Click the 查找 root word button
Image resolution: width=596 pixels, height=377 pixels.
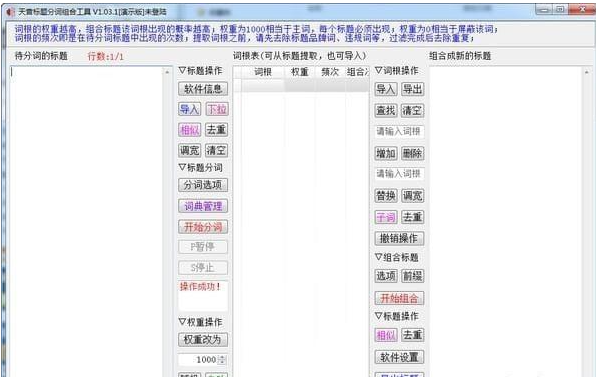pos(386,111)
